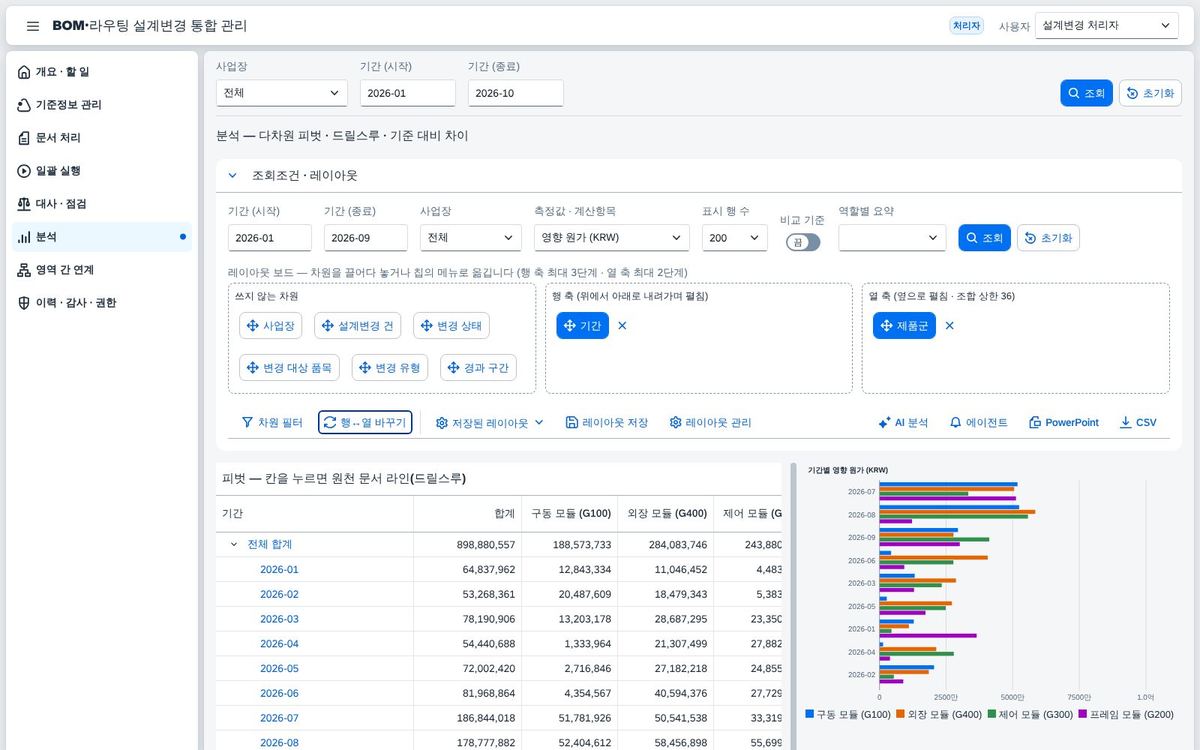
Task: Open the 2026-03 period row link
Action: coord(279,619)
